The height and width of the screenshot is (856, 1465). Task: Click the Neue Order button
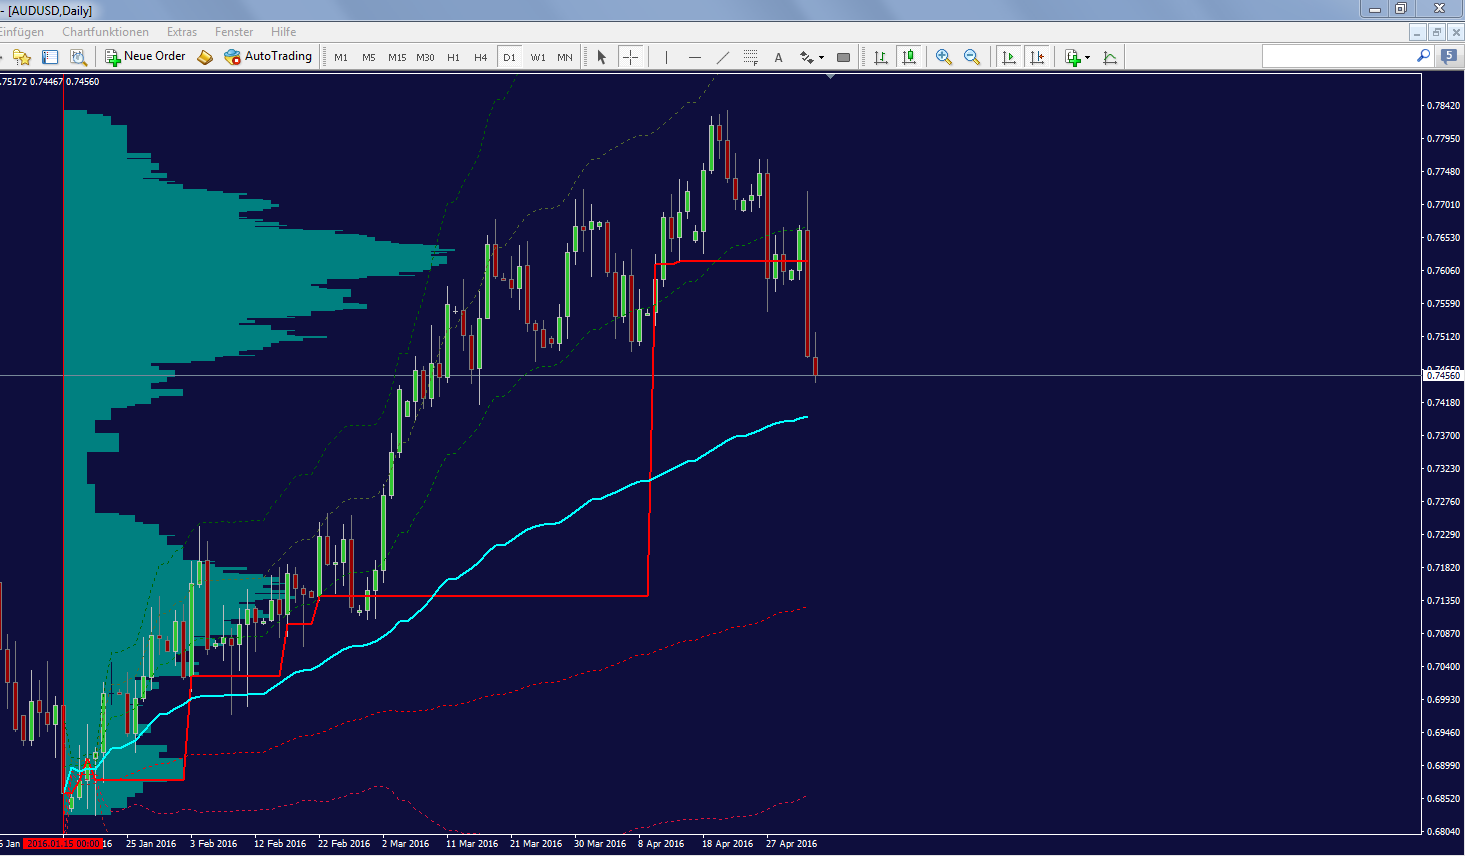[x=146, y=57]
